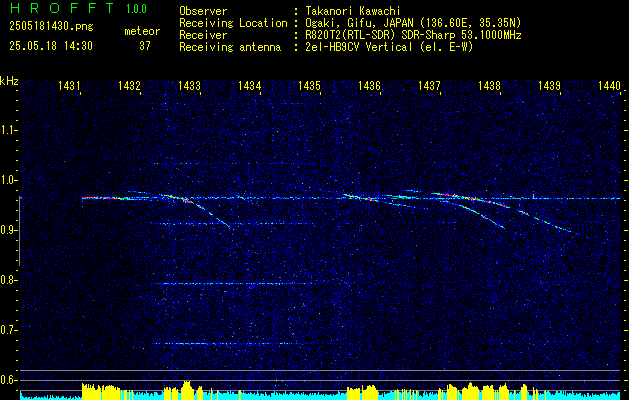629x400 pixels.
Task: Click the horizontal signal line at 0.91 kHz
Action: (232, 223)
